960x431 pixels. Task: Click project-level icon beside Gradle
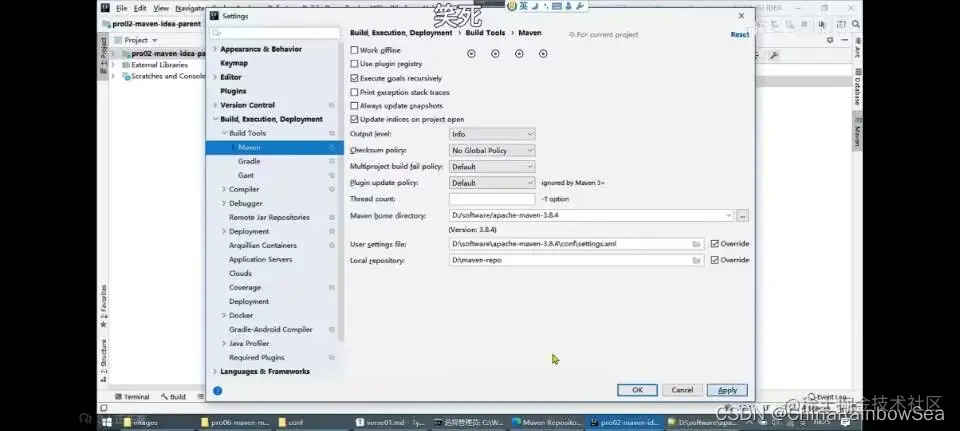(x=332, y=162)
